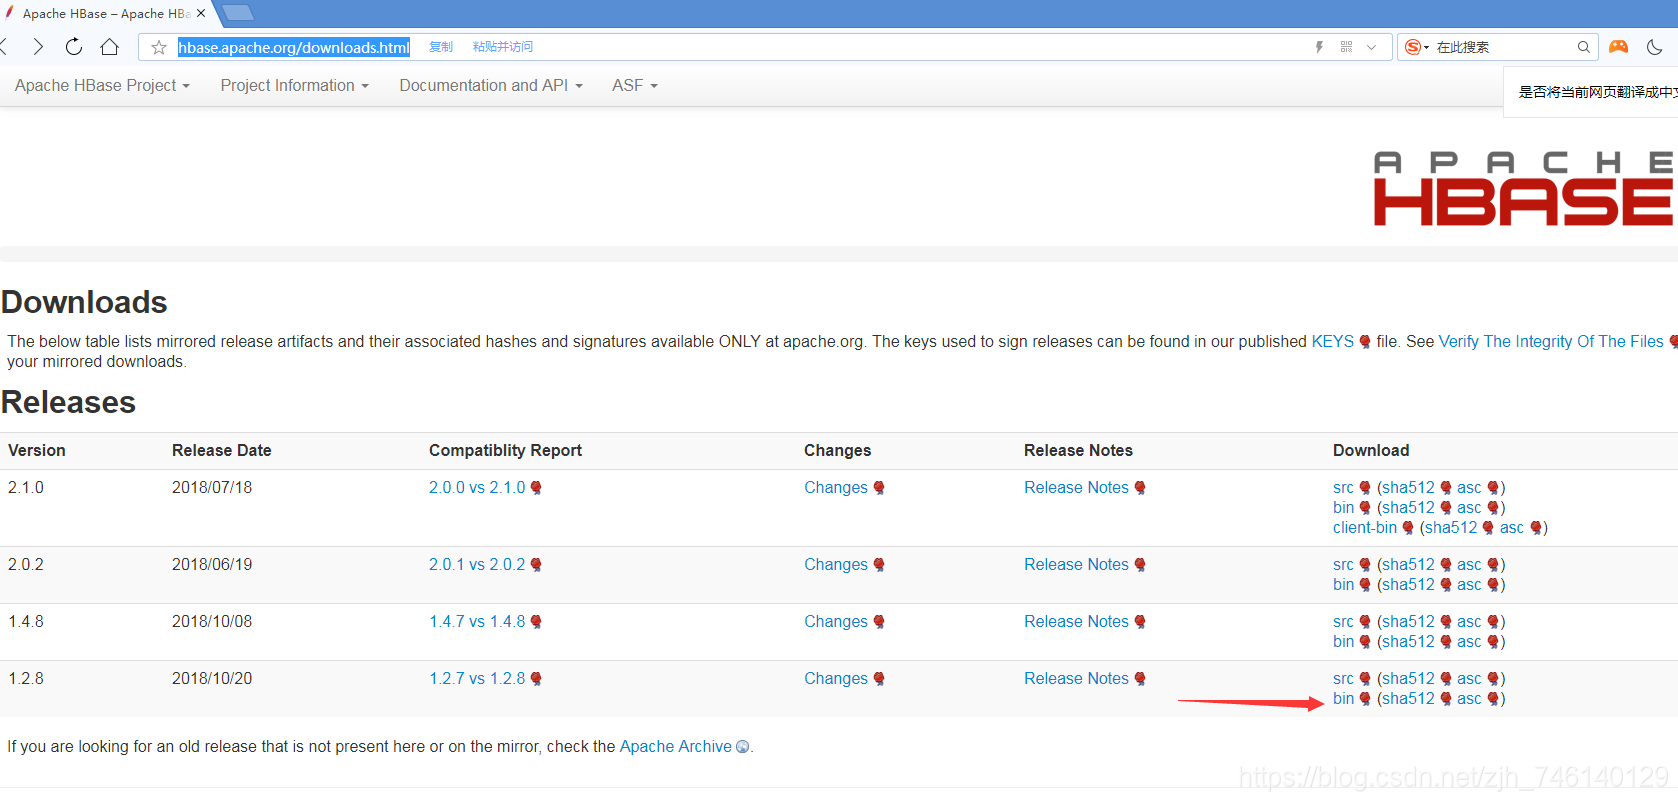Screen dimensions: 1678x801
Task: Click the translate page prompt popup
Action: point(1591,92)
